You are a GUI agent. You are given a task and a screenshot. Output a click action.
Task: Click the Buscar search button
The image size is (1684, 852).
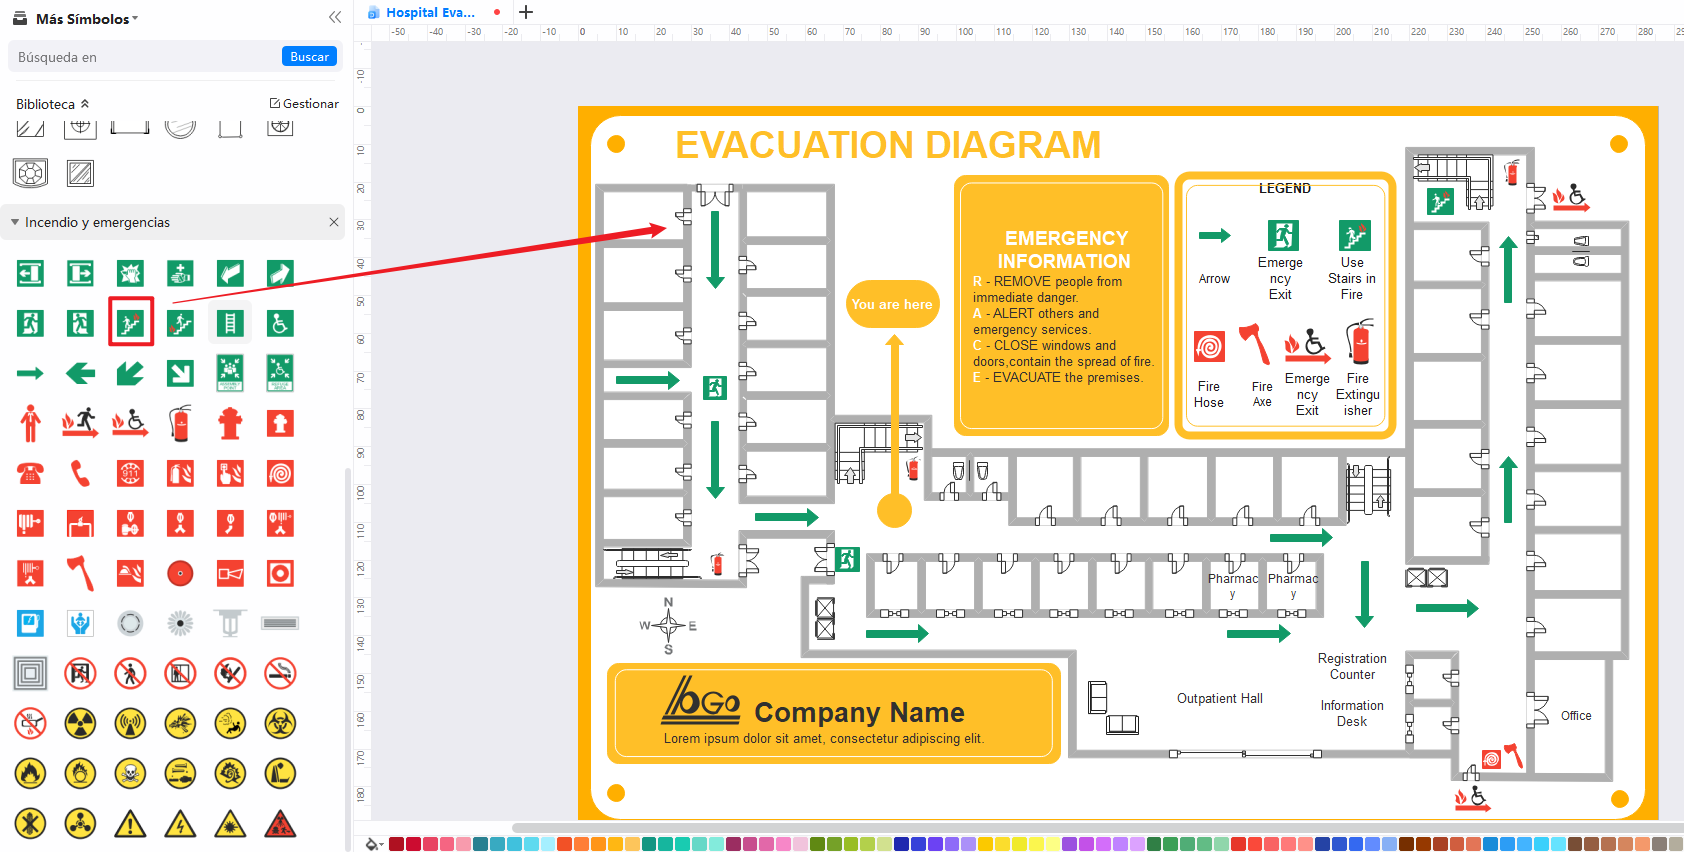(309, 57)
